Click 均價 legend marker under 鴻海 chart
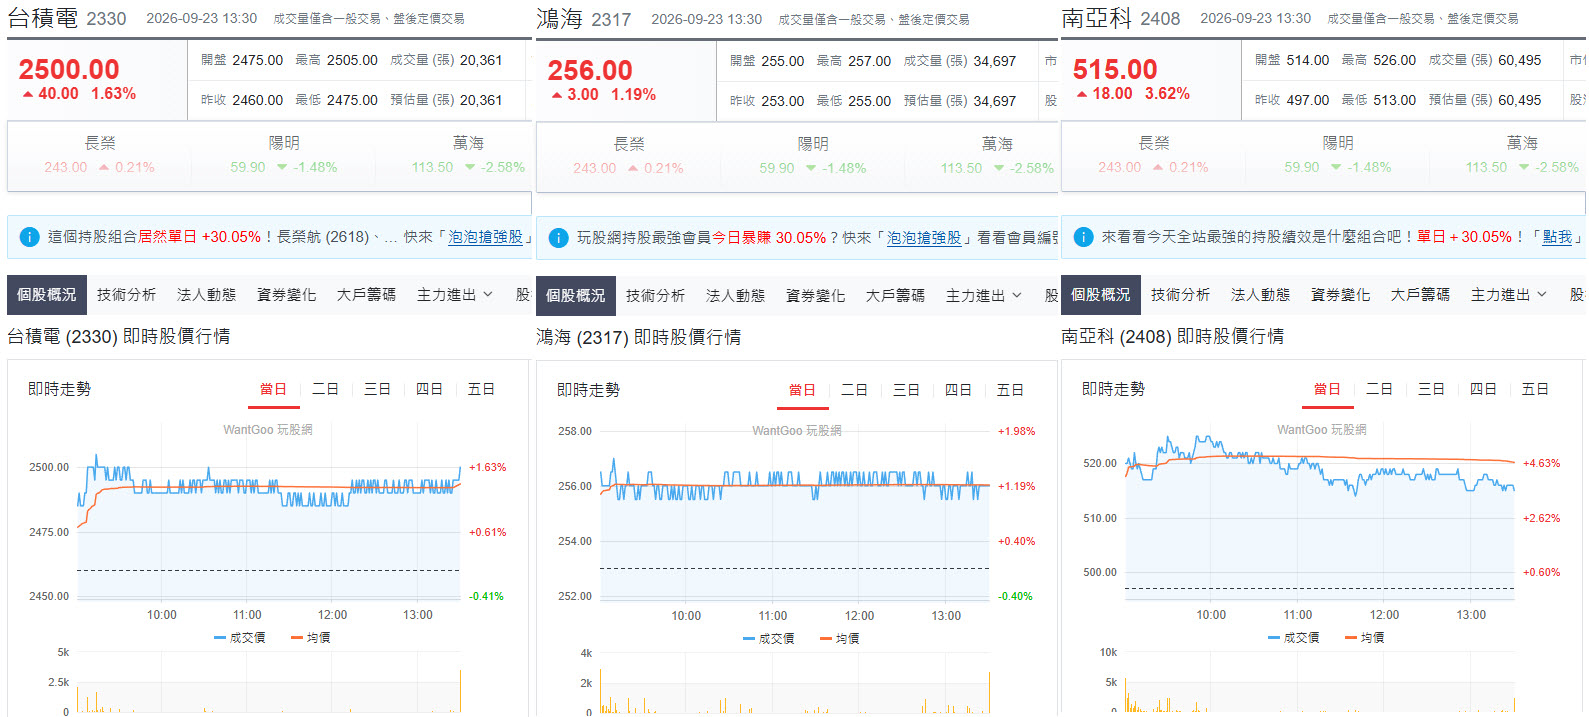The height and width of the screenshot is (717, 1589). pos(826,639)
